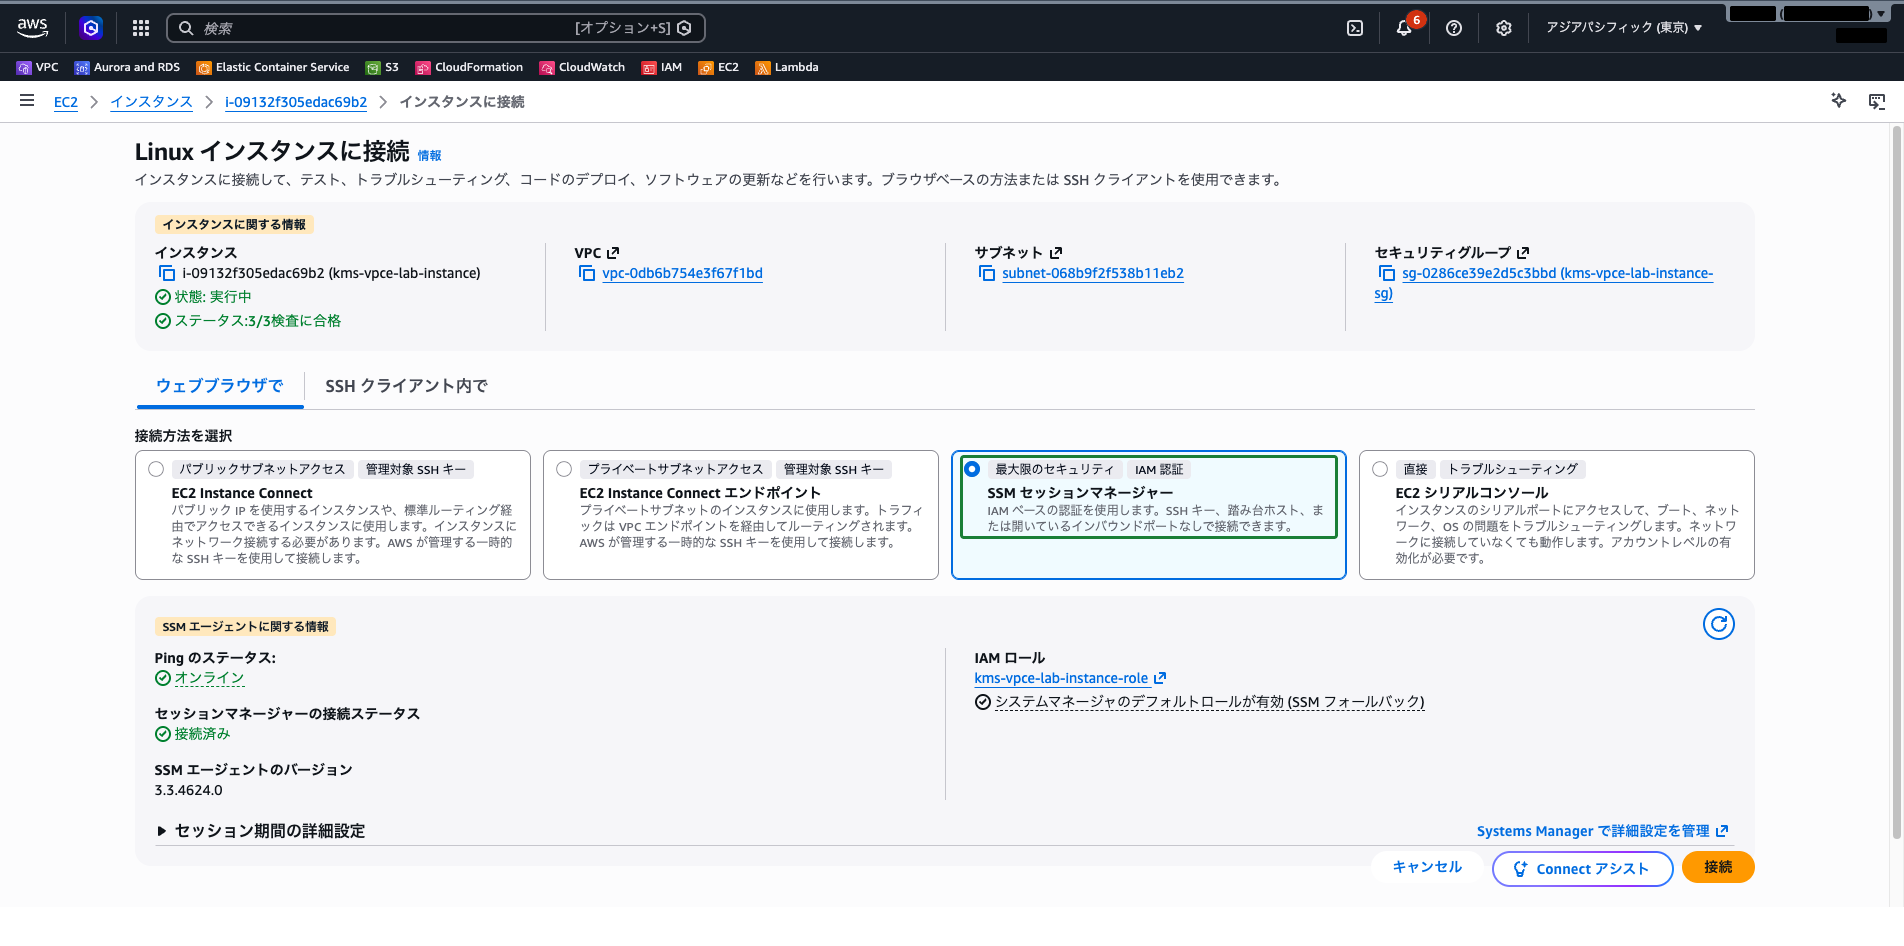Select EC2 Instance Connect radio option
The width and height of the screenshot is (1904, 946).
[156, 469]
